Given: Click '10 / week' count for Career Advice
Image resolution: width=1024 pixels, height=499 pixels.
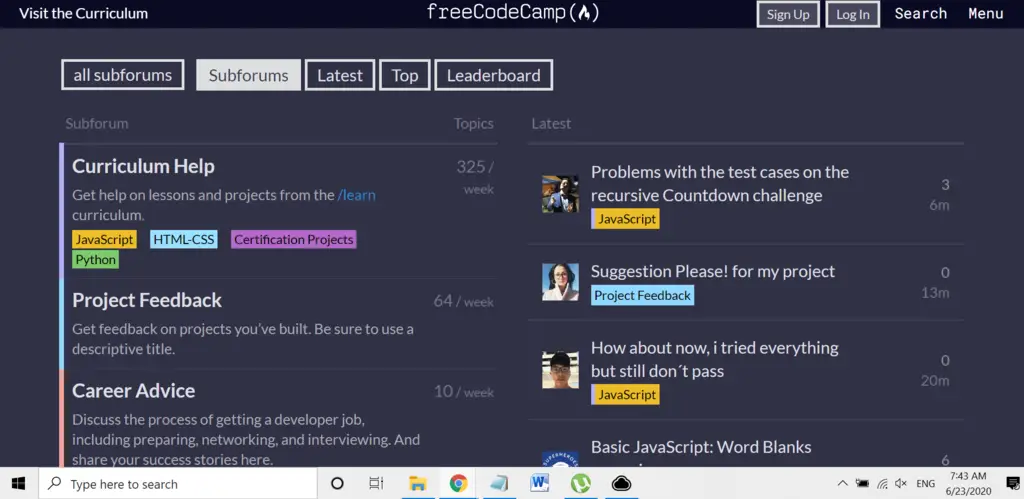Looking at the screenshot, I should pos(464,392).
